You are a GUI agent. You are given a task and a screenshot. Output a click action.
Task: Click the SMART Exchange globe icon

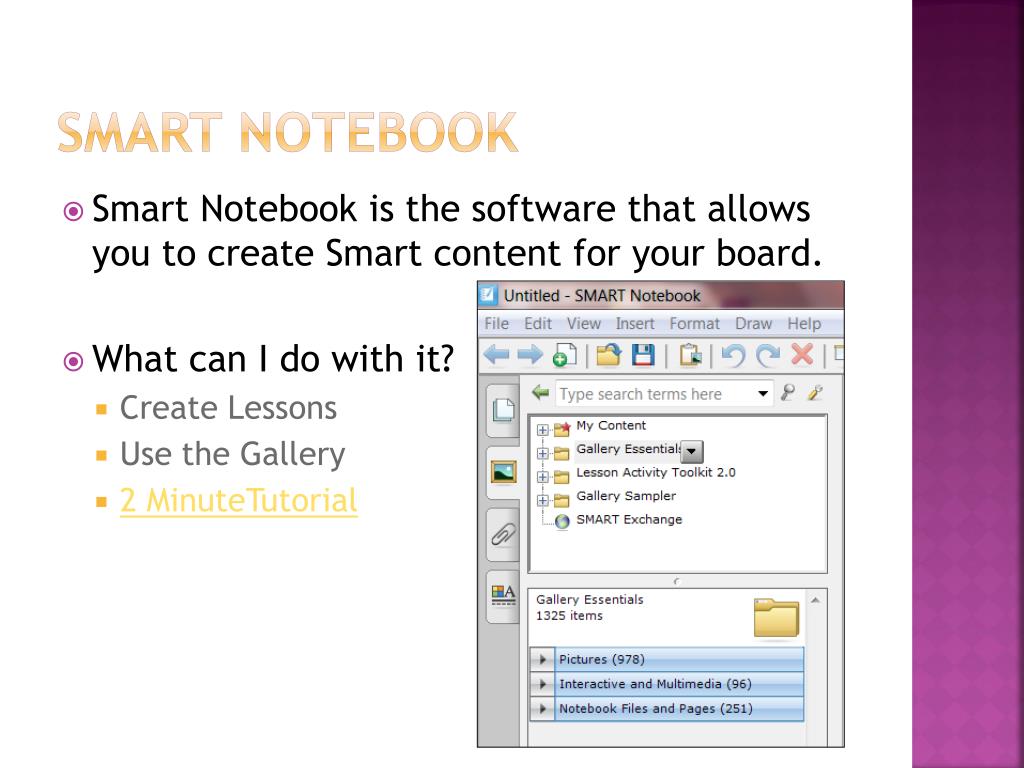(562, 521)
